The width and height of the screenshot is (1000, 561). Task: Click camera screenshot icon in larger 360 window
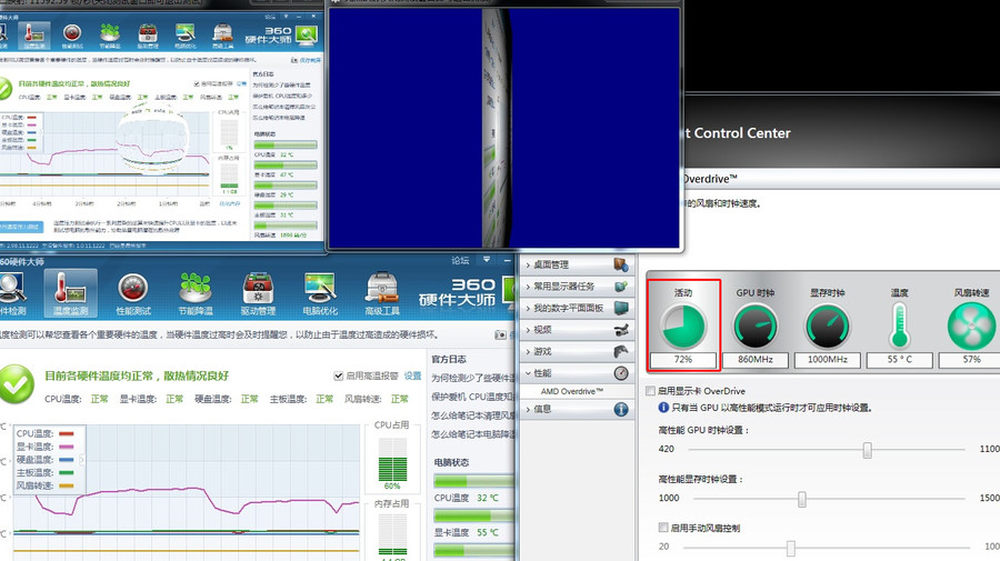click(501, 335)
